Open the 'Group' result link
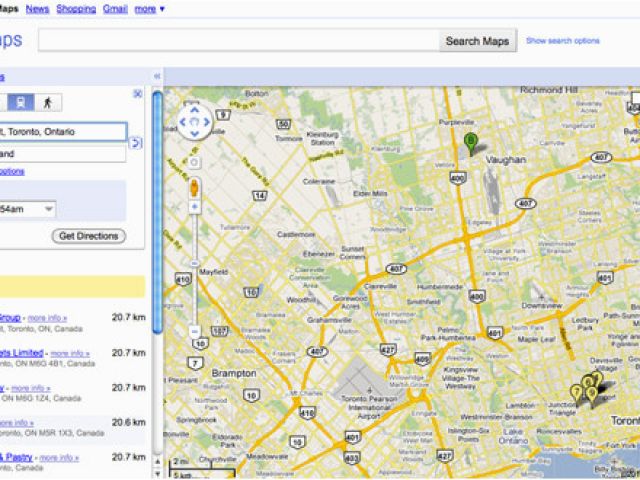This screenshot has height=480, width=640. pyautogui.click(x=10, y=318)
